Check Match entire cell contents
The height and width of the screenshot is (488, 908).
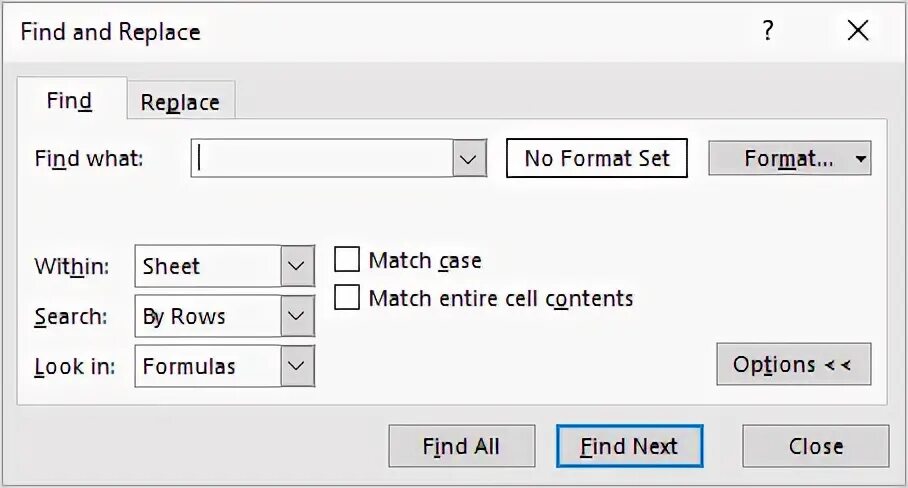(x=347, y=298)
